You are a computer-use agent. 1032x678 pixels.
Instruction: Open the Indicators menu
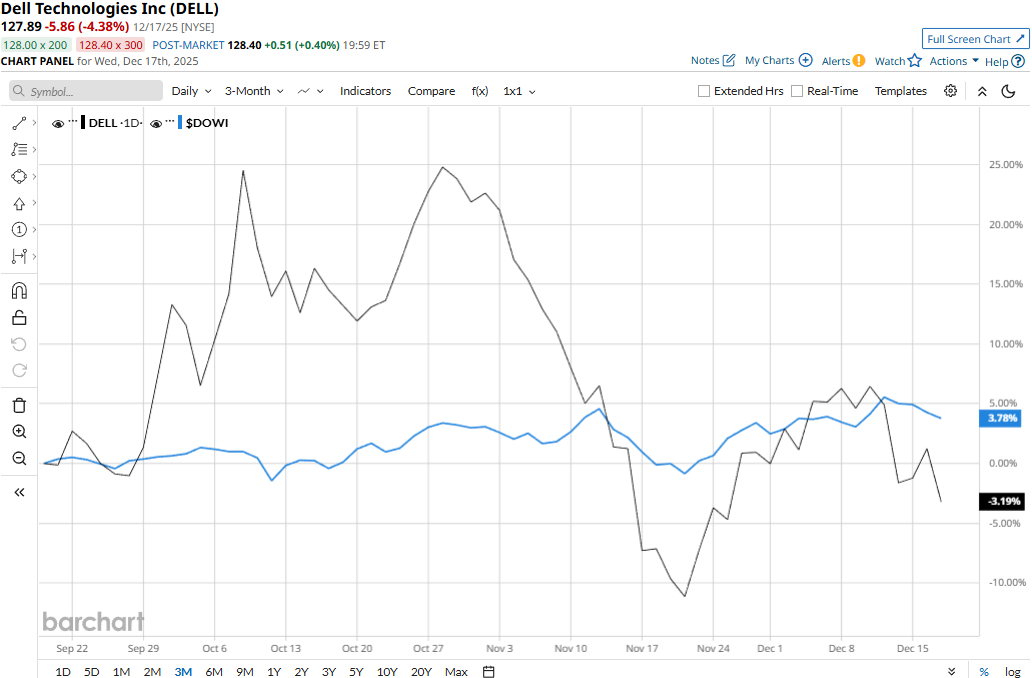pyautogui.click(x=365, y=91)
